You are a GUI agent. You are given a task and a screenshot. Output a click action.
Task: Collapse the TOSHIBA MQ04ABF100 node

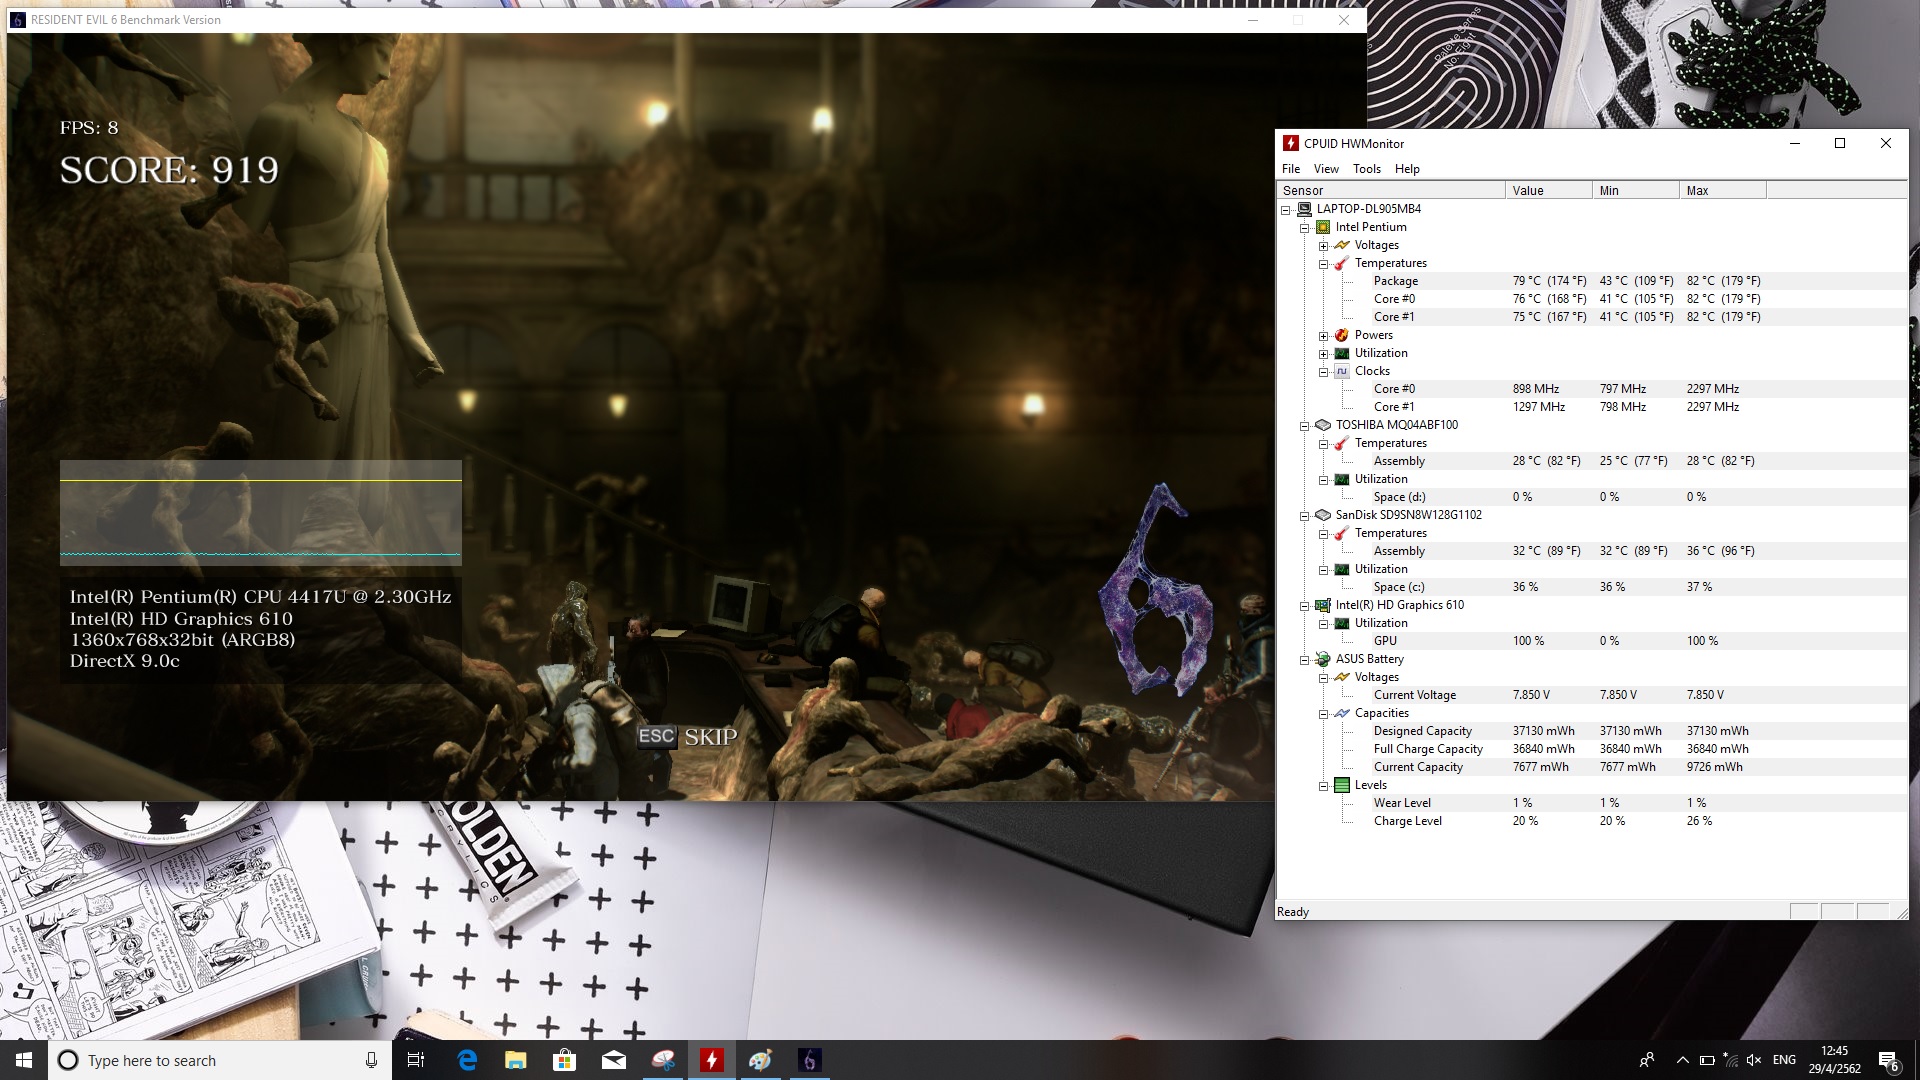tap(1305, 426)
